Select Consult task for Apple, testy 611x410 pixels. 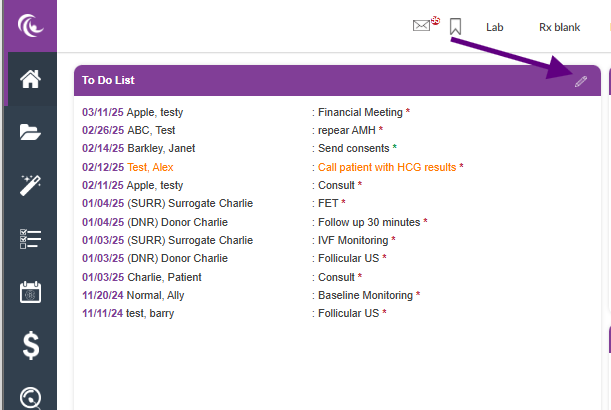(336, 185)
